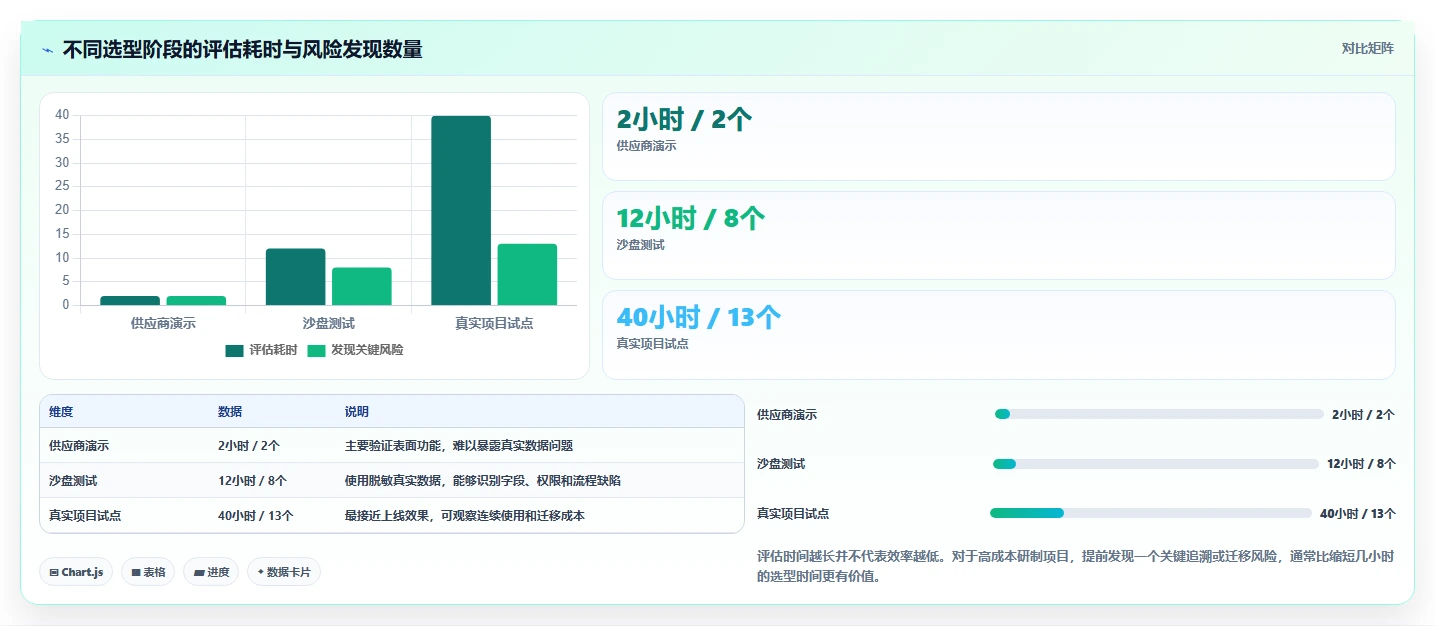This screenshot has width=1435, height=626.
Task: Click the 沙盘测试 progress bar
Action: point(1156,464)
